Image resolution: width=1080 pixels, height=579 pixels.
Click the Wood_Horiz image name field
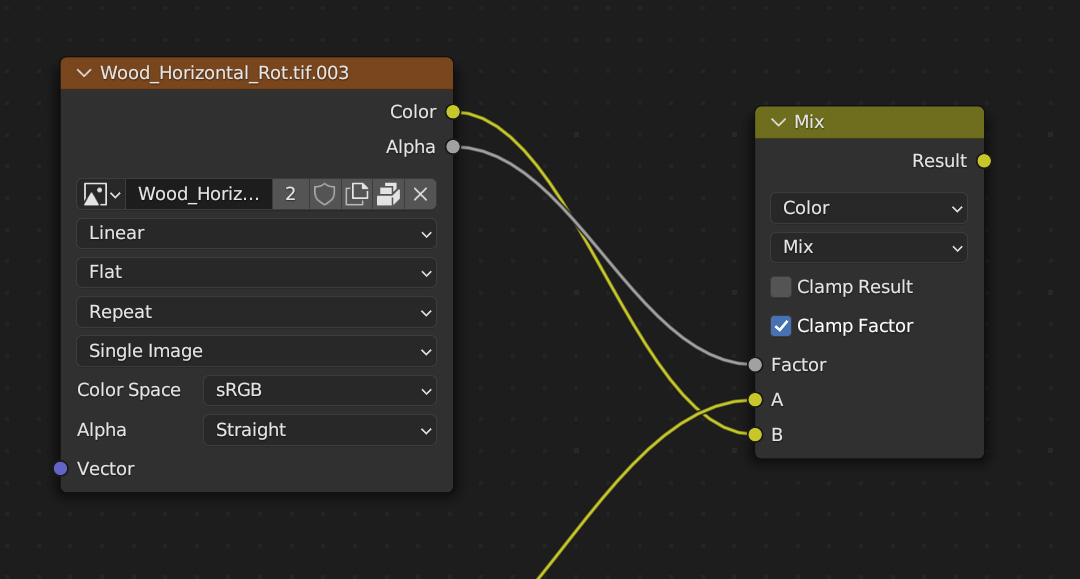pos(198,194)
